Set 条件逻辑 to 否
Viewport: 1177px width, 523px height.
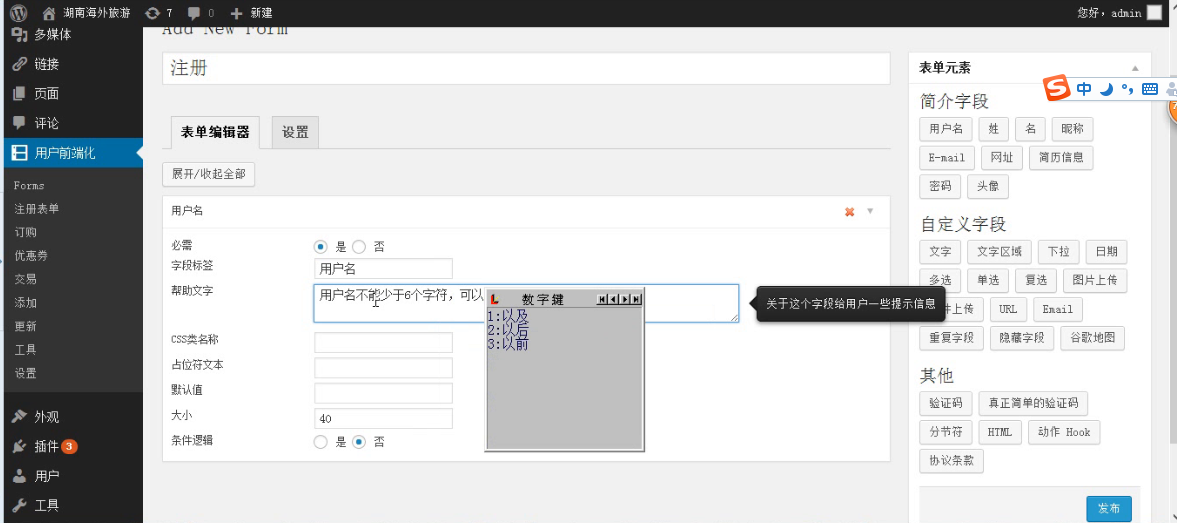click(x=359, y=442)
